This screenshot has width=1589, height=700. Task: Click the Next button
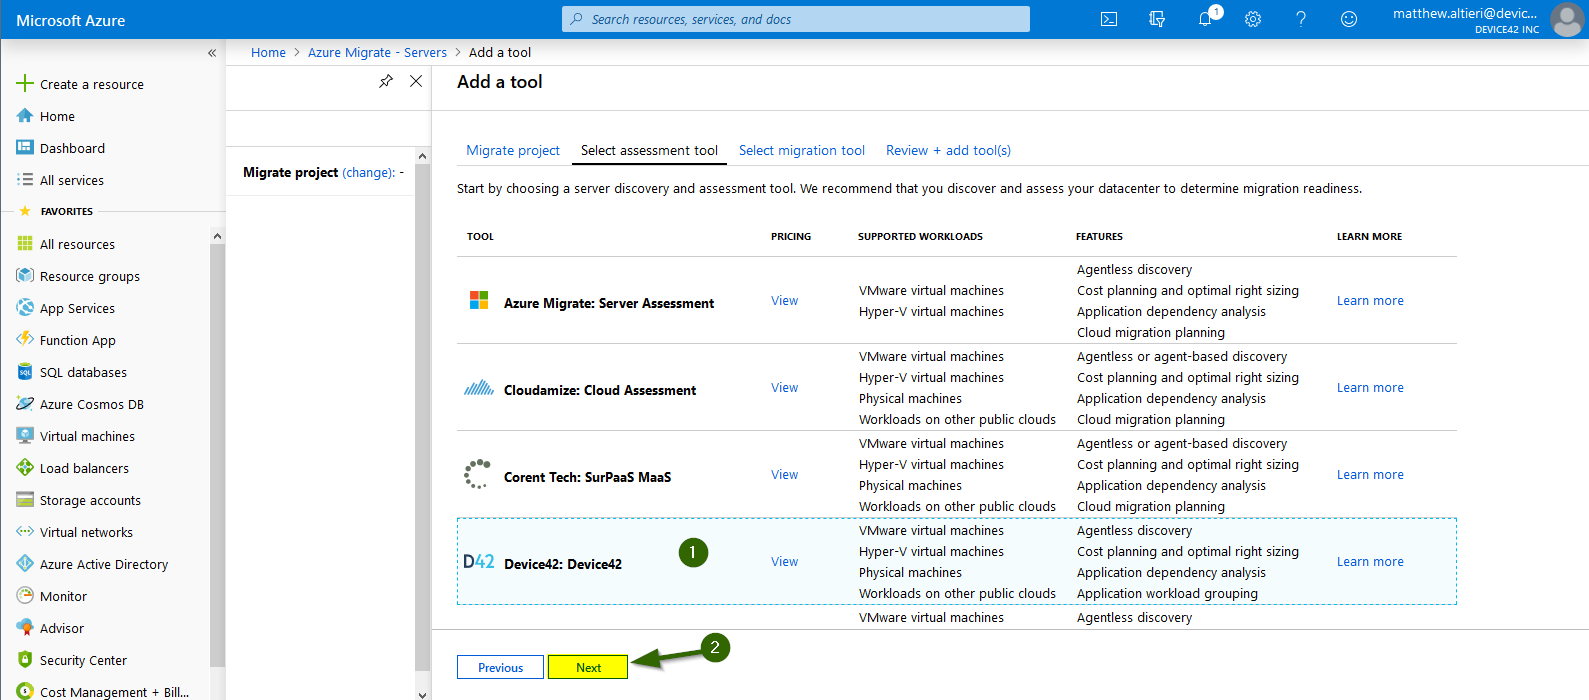[588, 667]
